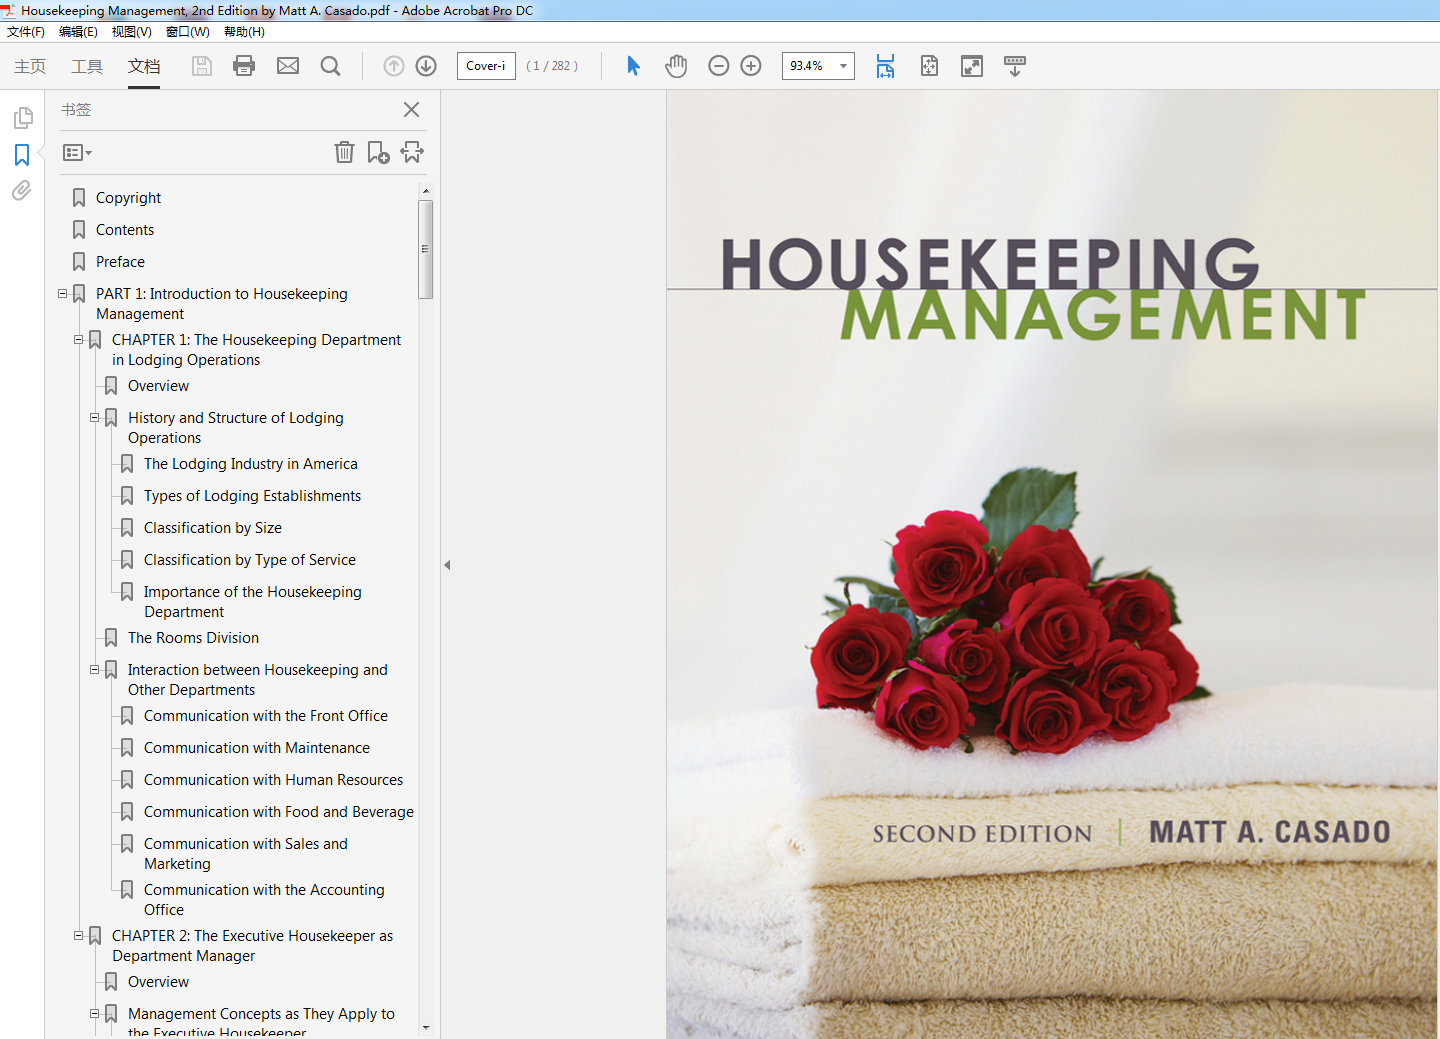This screenshot has height=1039, width=1440.
Task: Zoom out with minus circle icon
Action: click(719, 66)
